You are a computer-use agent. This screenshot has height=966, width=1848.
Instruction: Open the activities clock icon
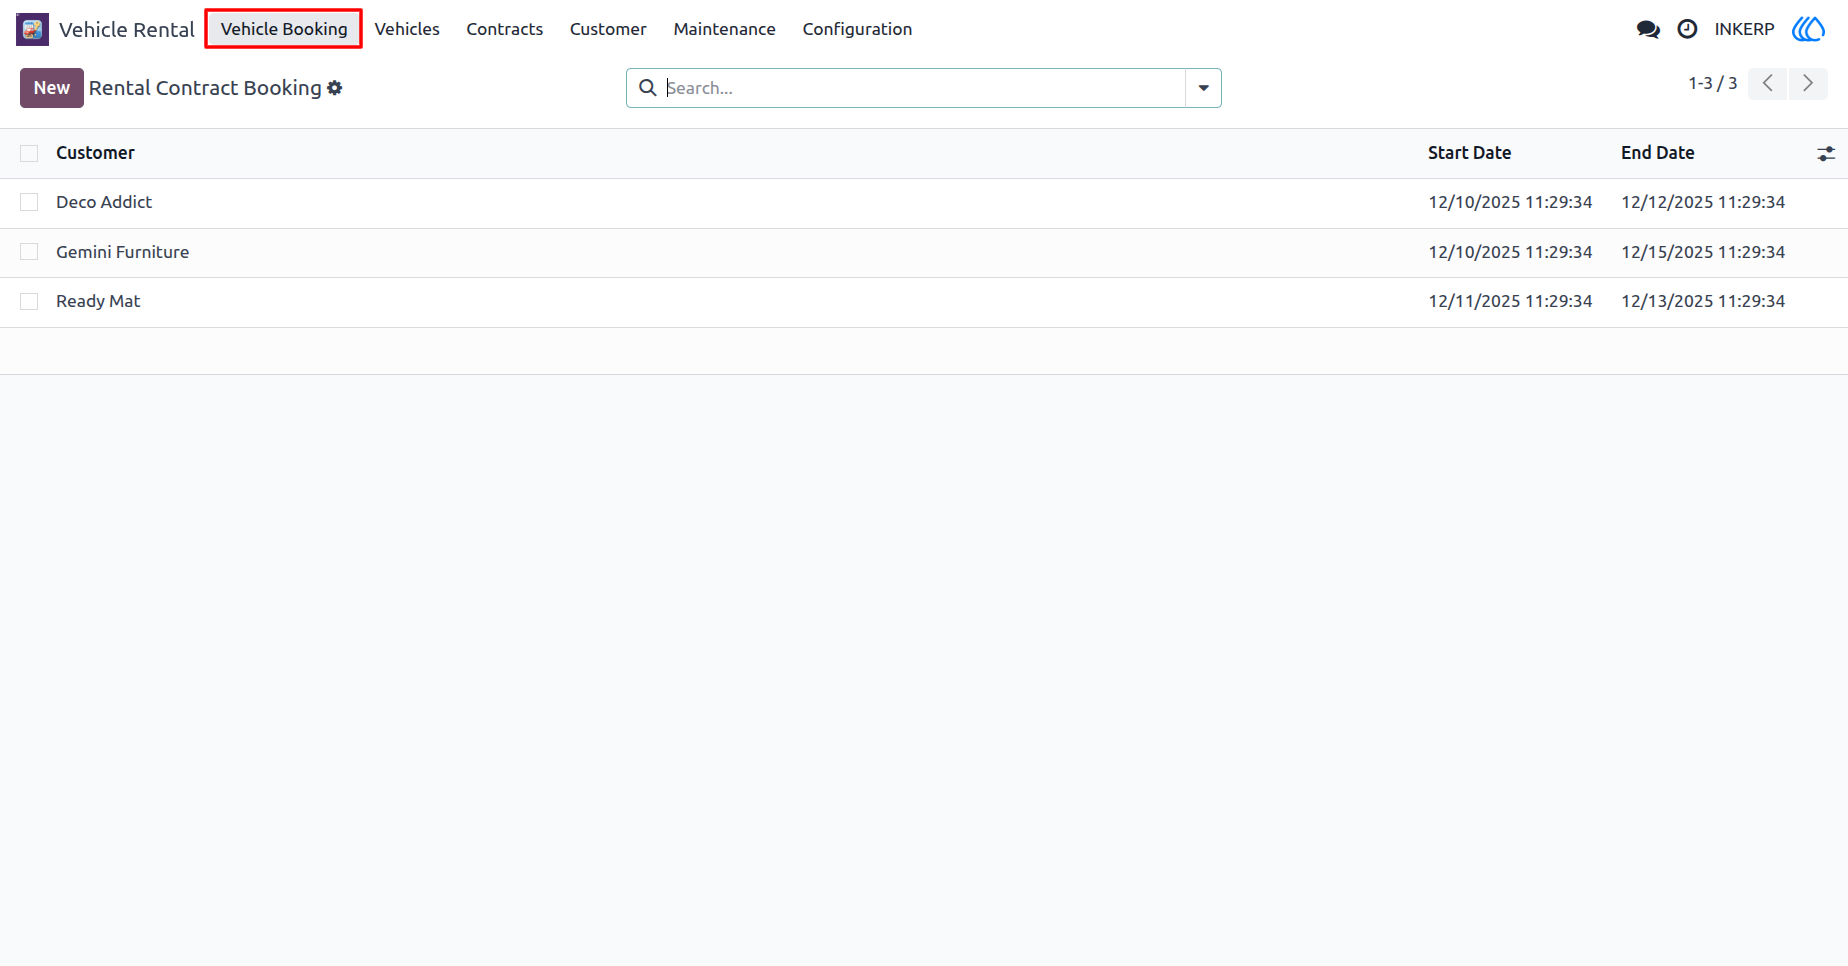[1687, 29]
